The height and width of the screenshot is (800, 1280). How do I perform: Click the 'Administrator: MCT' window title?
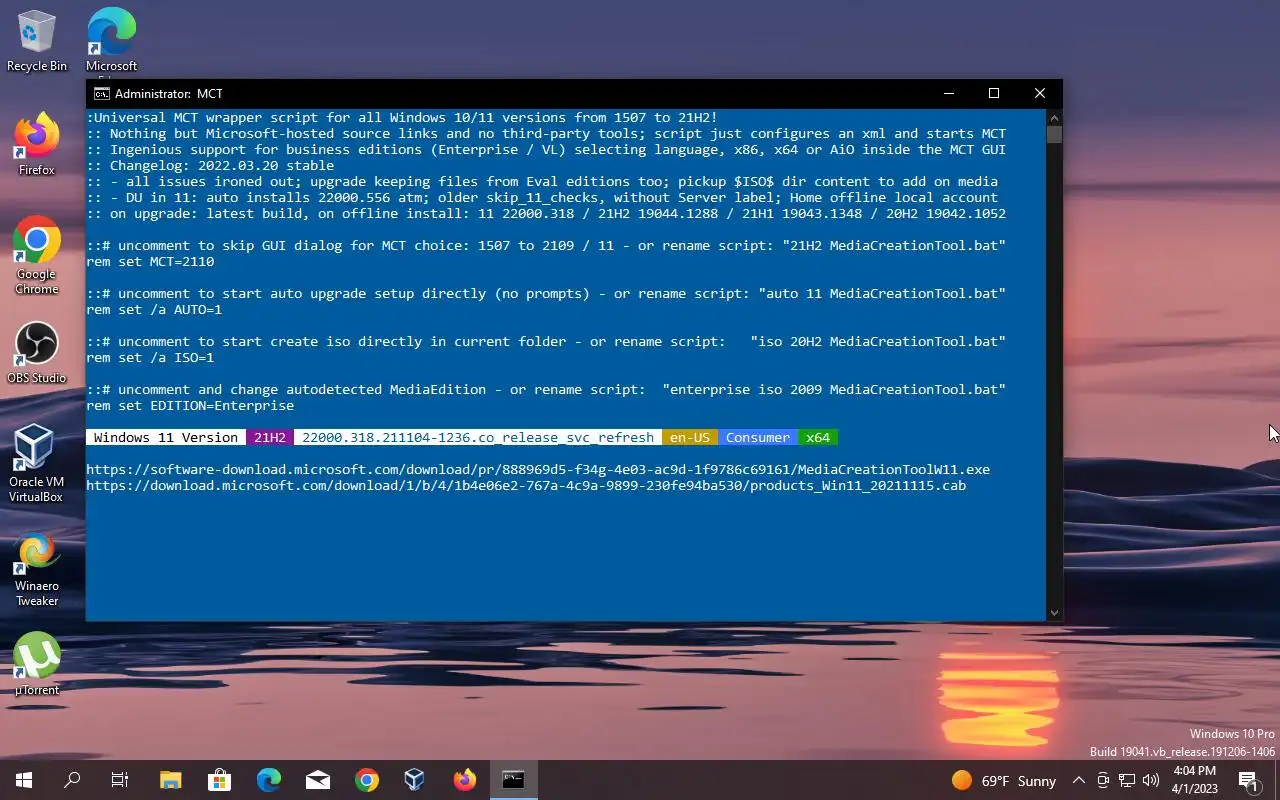(169, 93)
